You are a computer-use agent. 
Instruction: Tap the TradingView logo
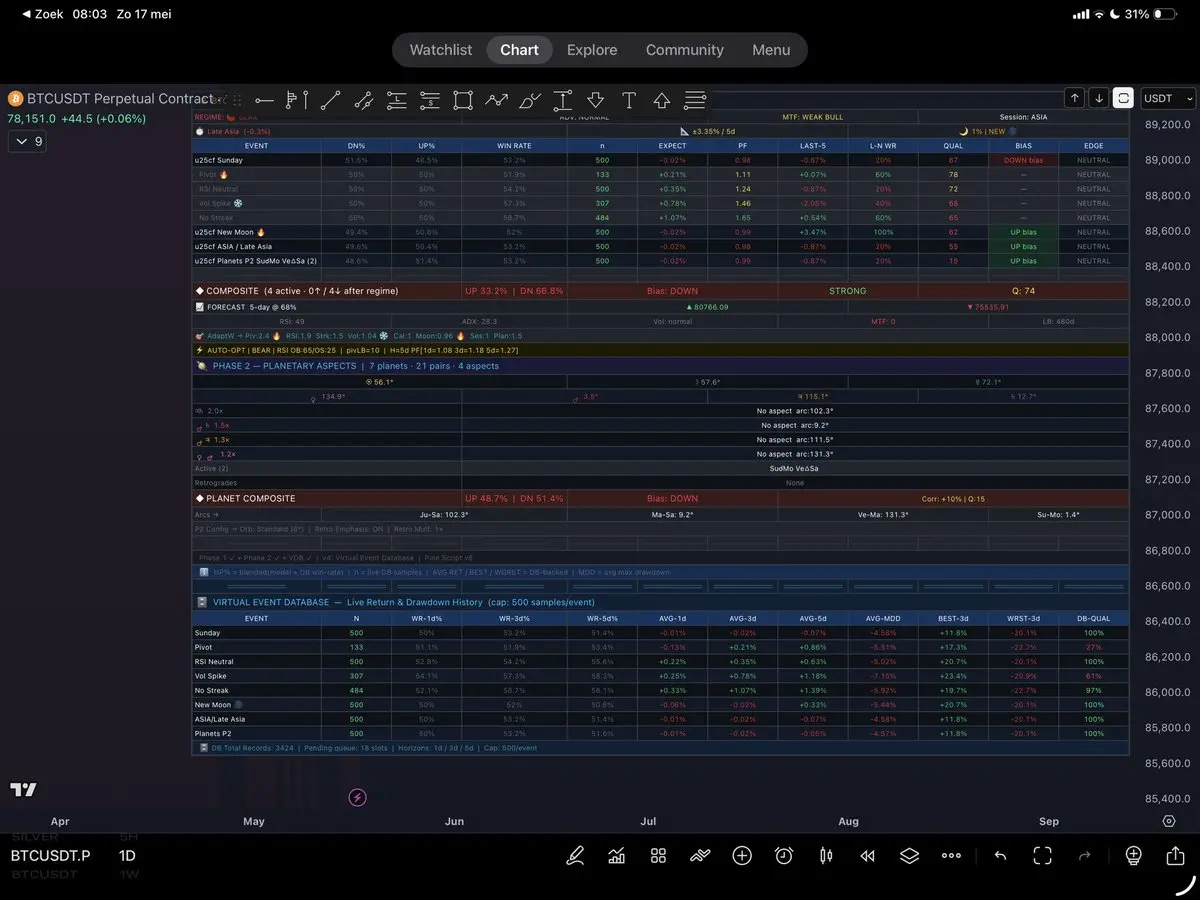24,790
